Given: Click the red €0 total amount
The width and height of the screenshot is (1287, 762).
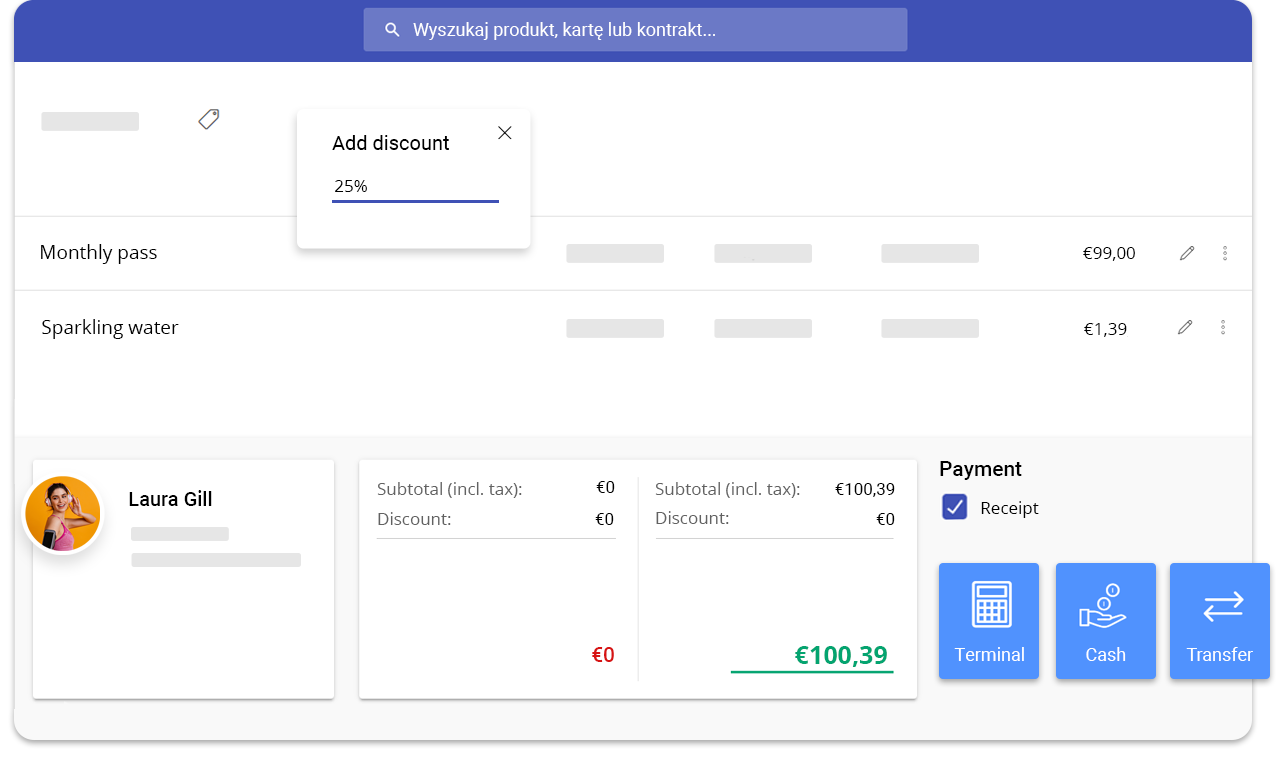Looking at the screenshot, I should coord(603,655).
